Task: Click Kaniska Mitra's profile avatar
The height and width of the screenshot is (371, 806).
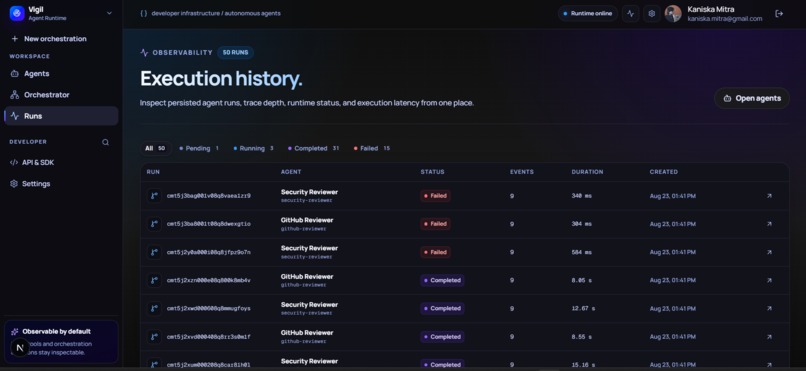Action: pos(673,13)
